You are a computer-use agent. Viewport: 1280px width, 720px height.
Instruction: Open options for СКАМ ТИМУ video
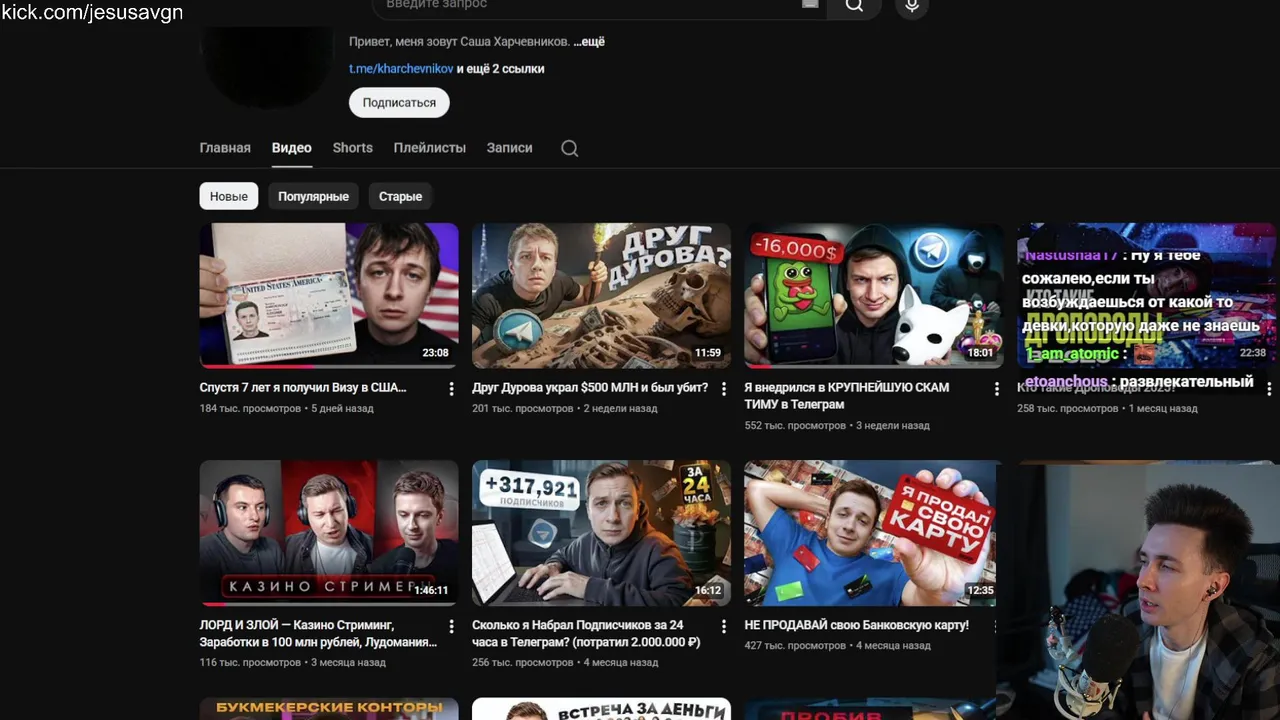[x=996, y=389]
